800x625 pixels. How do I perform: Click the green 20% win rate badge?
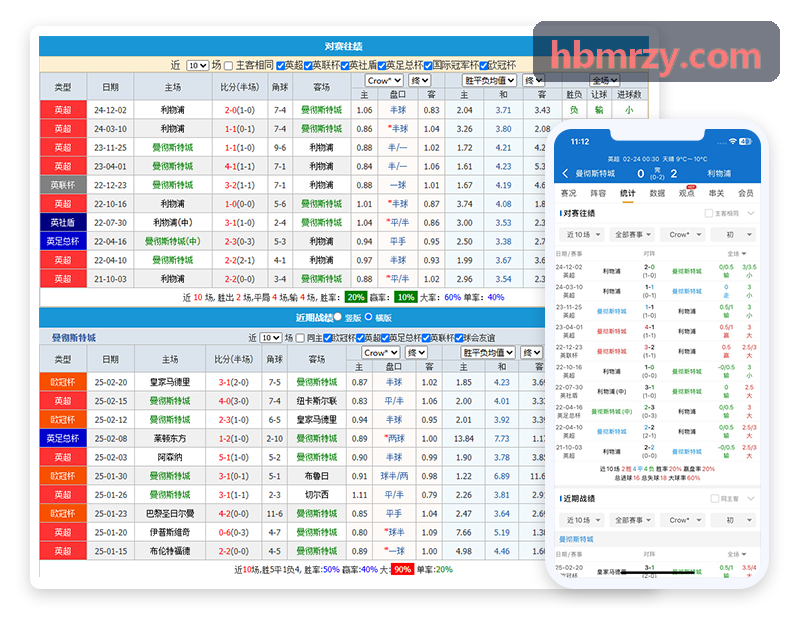point(356,297)
